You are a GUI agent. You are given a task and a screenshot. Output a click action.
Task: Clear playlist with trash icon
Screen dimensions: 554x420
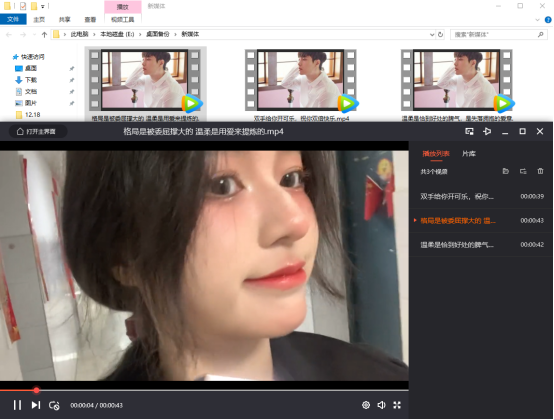click(540, 171)
